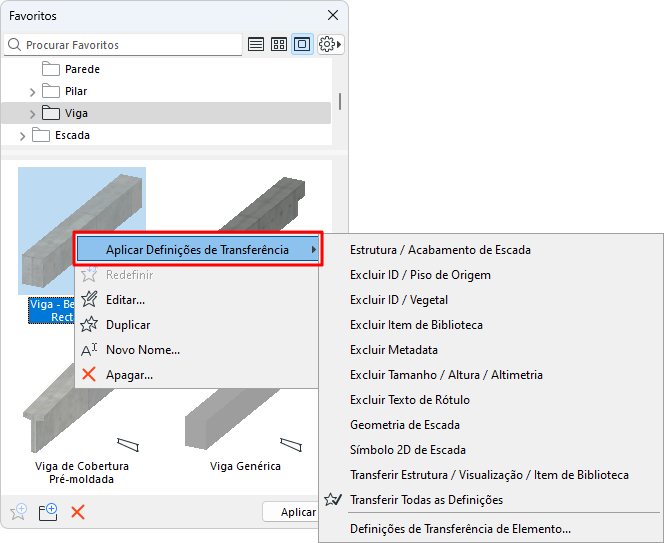Select Excluir Texto de Rótulo

491,400
